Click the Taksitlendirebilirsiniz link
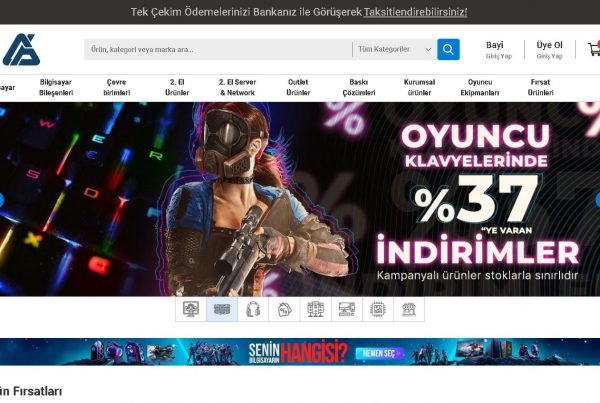Viewport: 600px width, 403px height. point(415,12)
